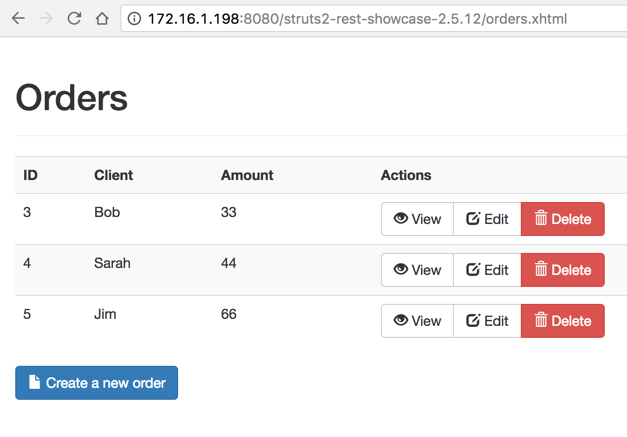The image size is (627, 437).
Task: Edit order 5 for Jim
Action: [487, 321]
